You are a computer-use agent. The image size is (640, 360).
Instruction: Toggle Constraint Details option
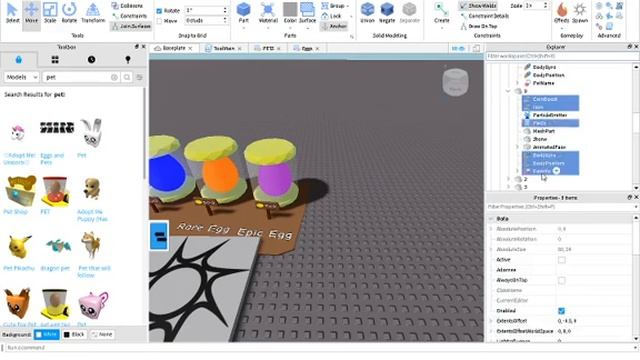point(484,16)
